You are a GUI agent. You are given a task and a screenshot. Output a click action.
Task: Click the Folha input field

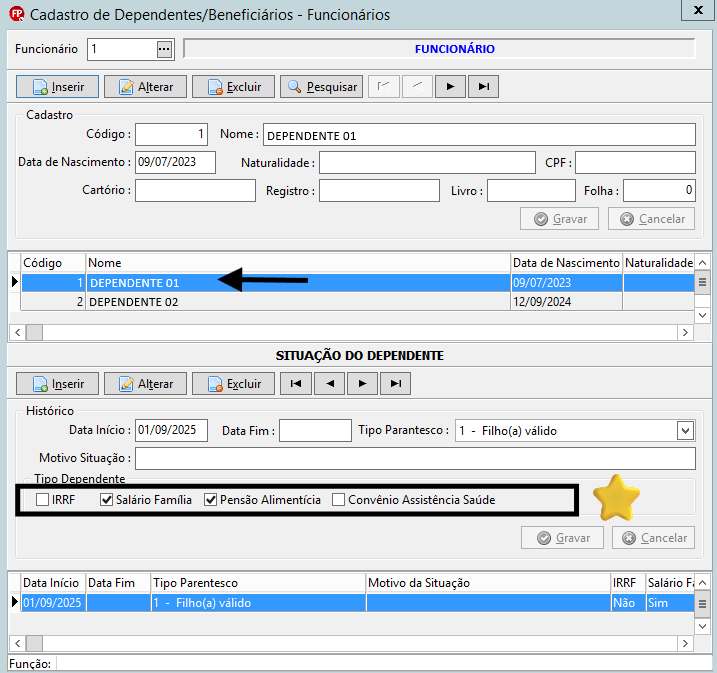[659, 191]
